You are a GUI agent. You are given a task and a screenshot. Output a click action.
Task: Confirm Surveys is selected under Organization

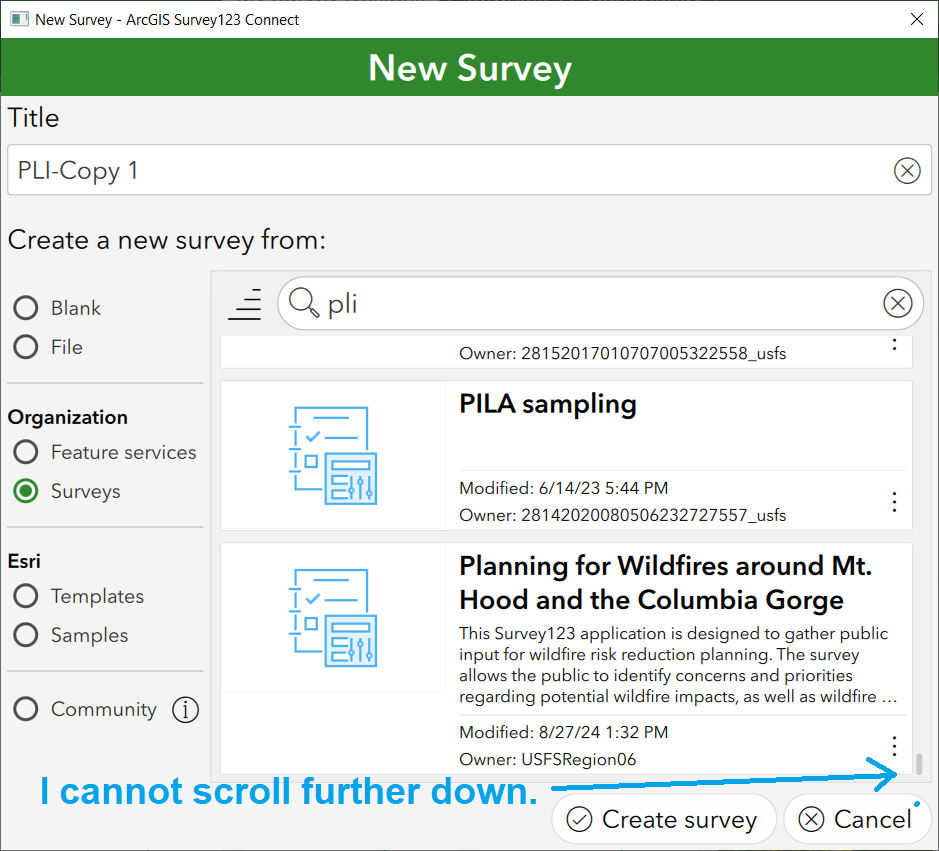[25, 491]
